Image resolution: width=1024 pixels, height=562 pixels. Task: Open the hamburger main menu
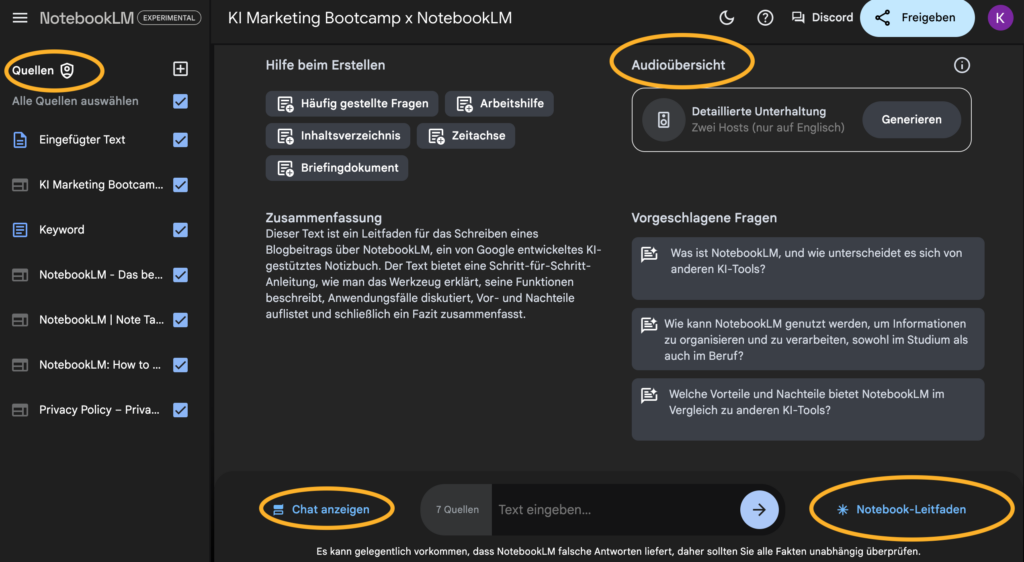[x=20, y=18]
